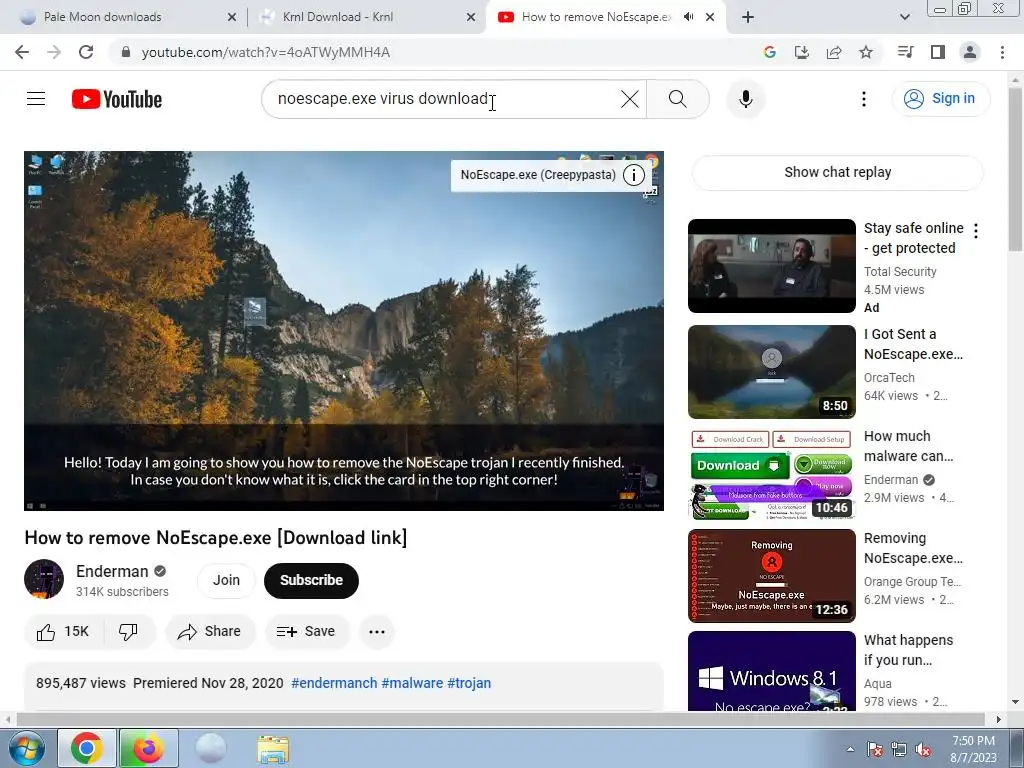Open Chrome three-dot menu
This screenshot has width=1024, height=768.
click(1002, 52)
